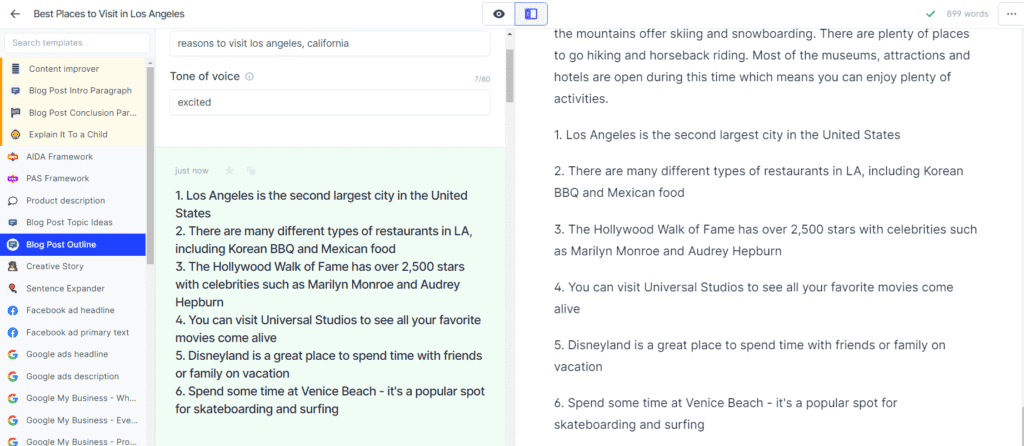Click the Google ads description logo icon
The image size is (1024, 446).
12,377
